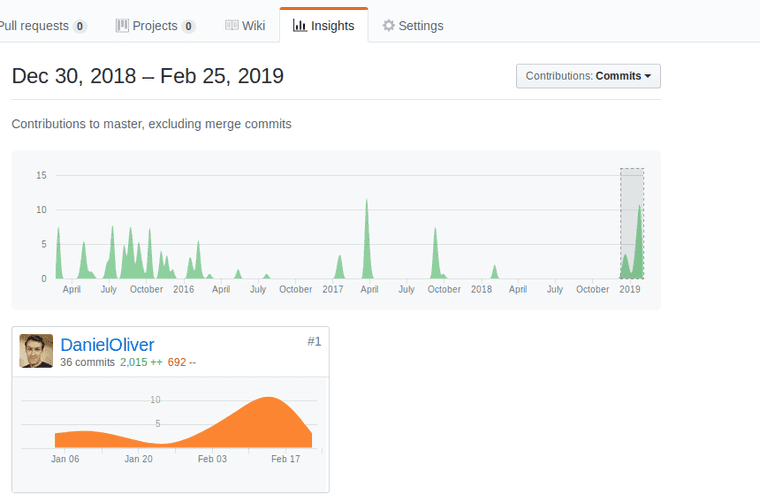Viewport: 760px width, 503px height.
Task: Click the Wiki book icon
Action: tap(232, 25)
